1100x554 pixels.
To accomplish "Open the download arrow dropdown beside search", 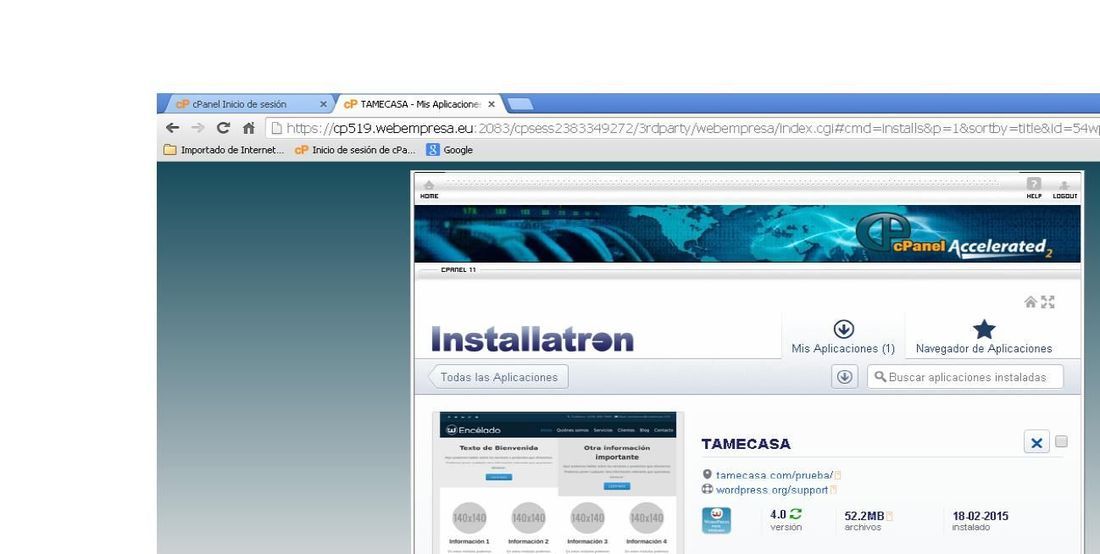I will 845,377.
